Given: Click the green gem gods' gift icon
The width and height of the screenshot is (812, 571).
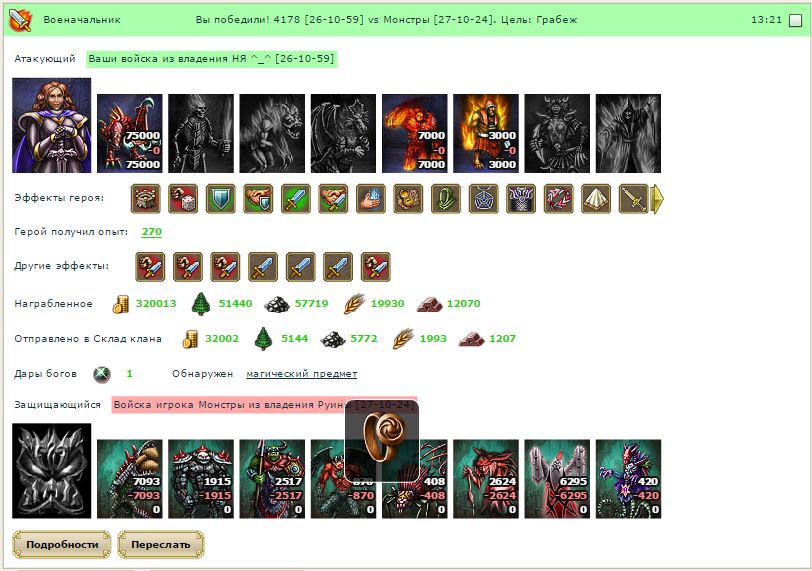Looking at the screenshot, I should point(102,374).
